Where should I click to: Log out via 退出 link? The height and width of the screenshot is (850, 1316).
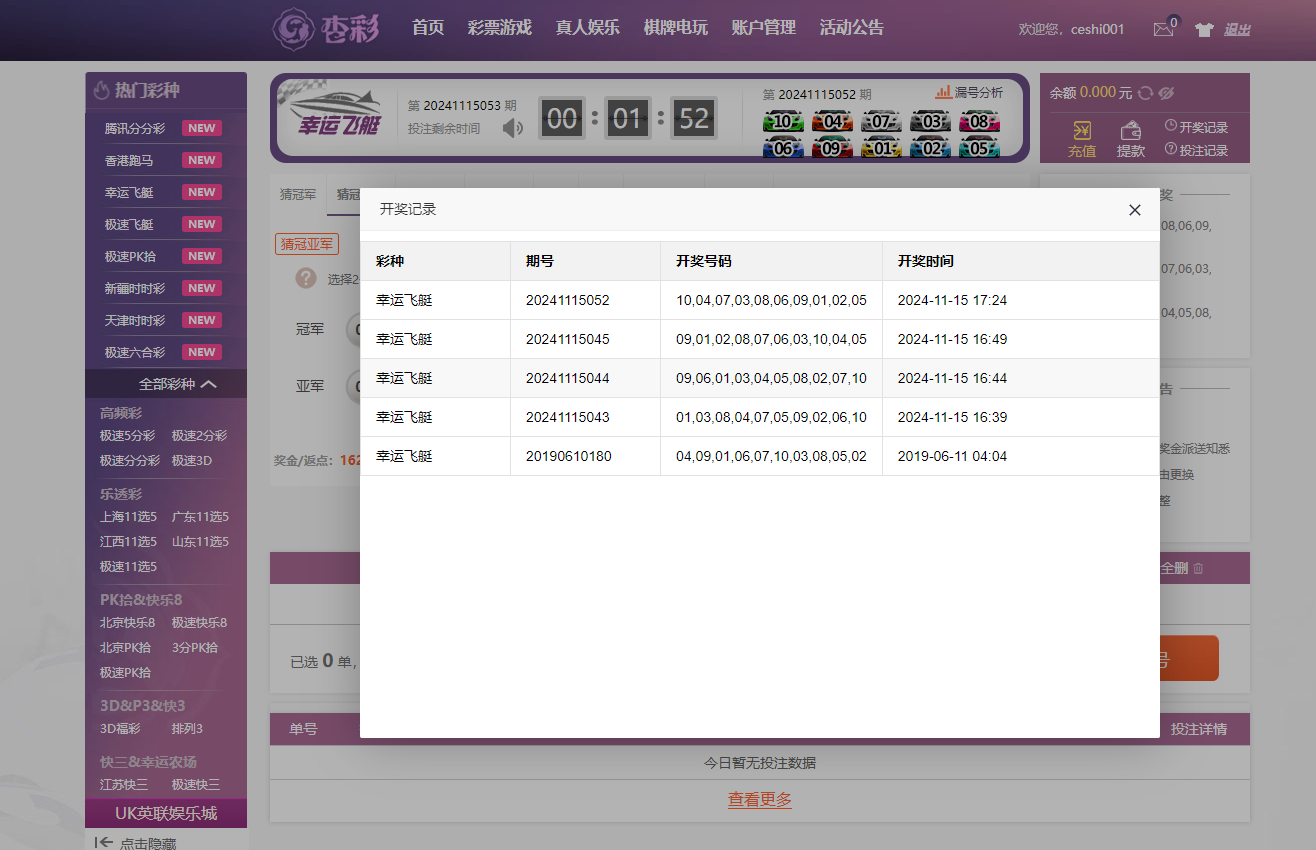pyautogui.click(x=1237, y=30)
